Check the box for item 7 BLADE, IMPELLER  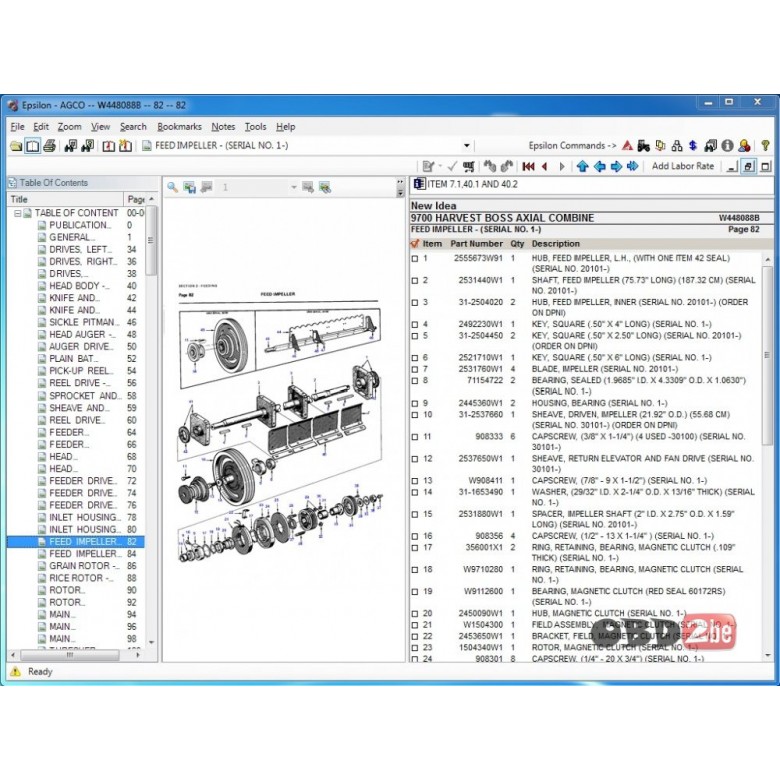[x=415, y=369]
